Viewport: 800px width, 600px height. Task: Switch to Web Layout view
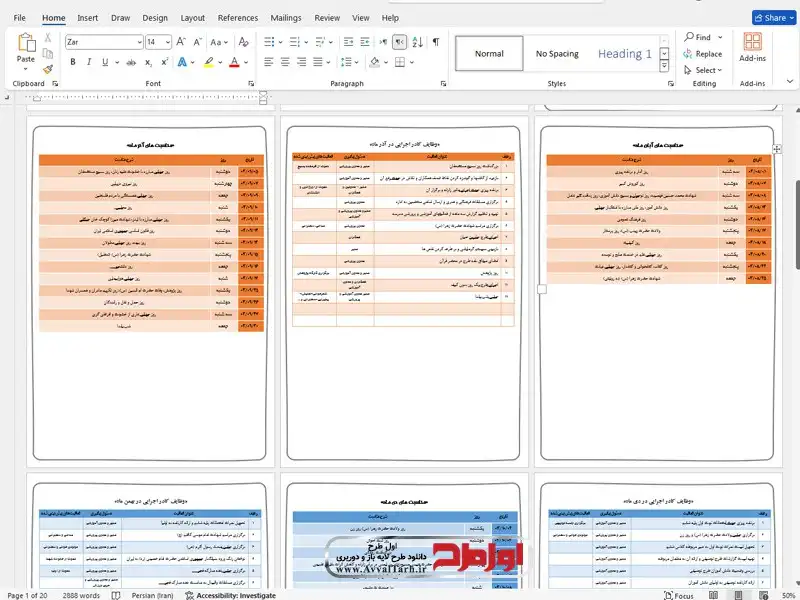point(763,595)
